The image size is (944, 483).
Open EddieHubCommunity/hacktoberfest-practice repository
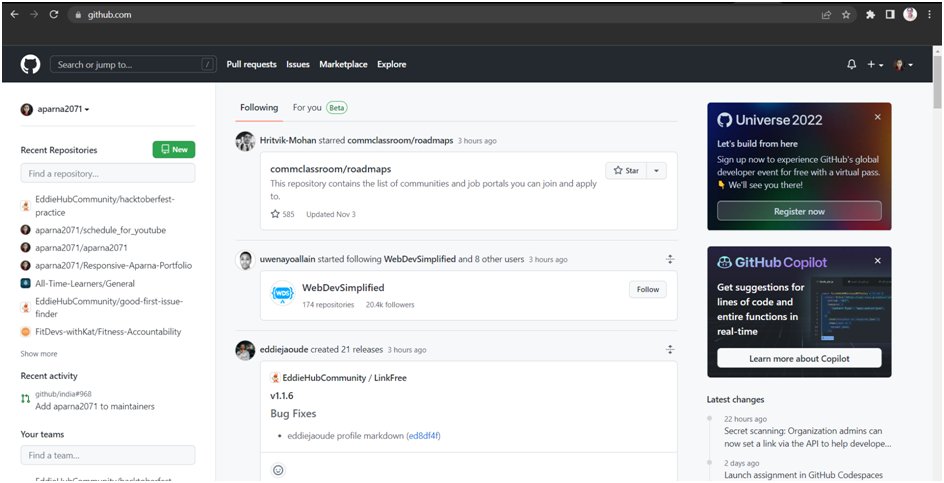point(105,206)
